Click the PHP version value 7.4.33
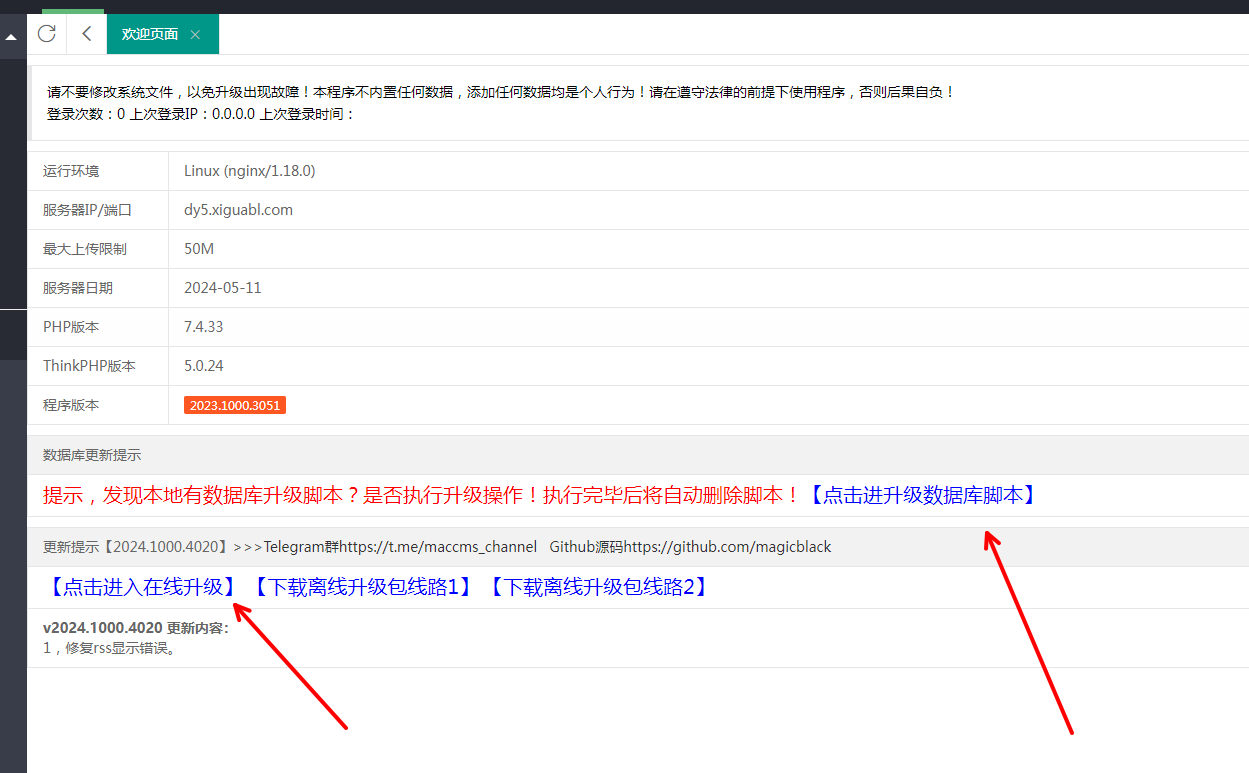 point(204,327)
